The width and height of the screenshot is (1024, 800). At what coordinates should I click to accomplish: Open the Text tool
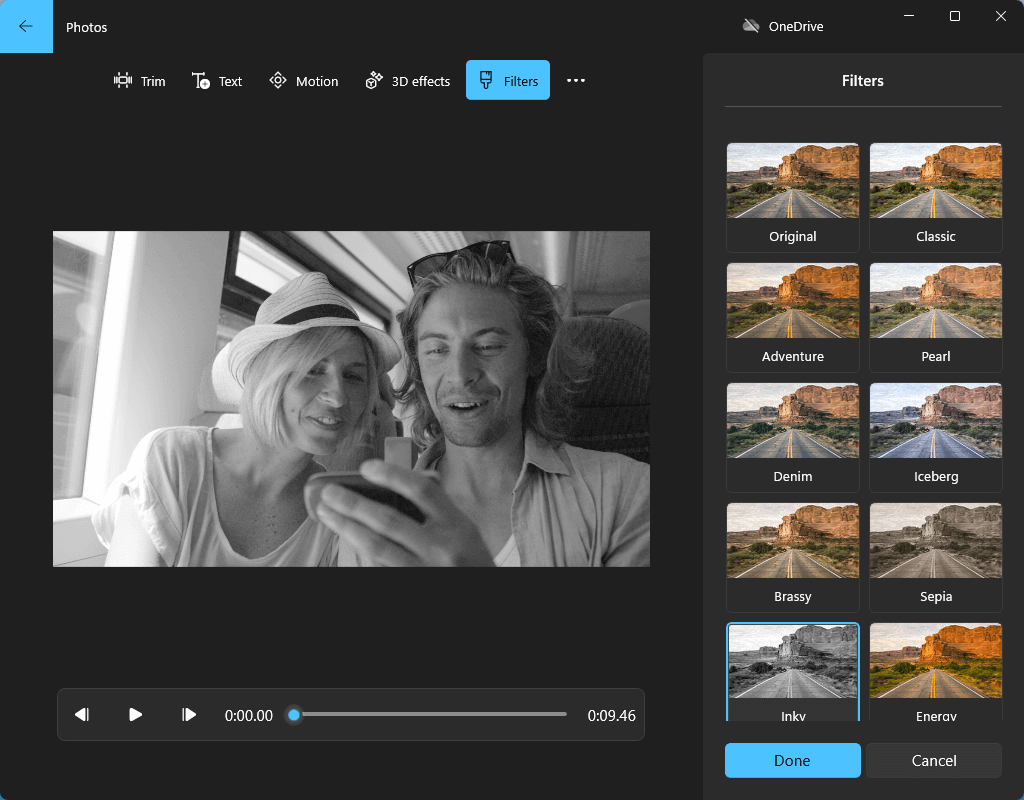point(217,81)
